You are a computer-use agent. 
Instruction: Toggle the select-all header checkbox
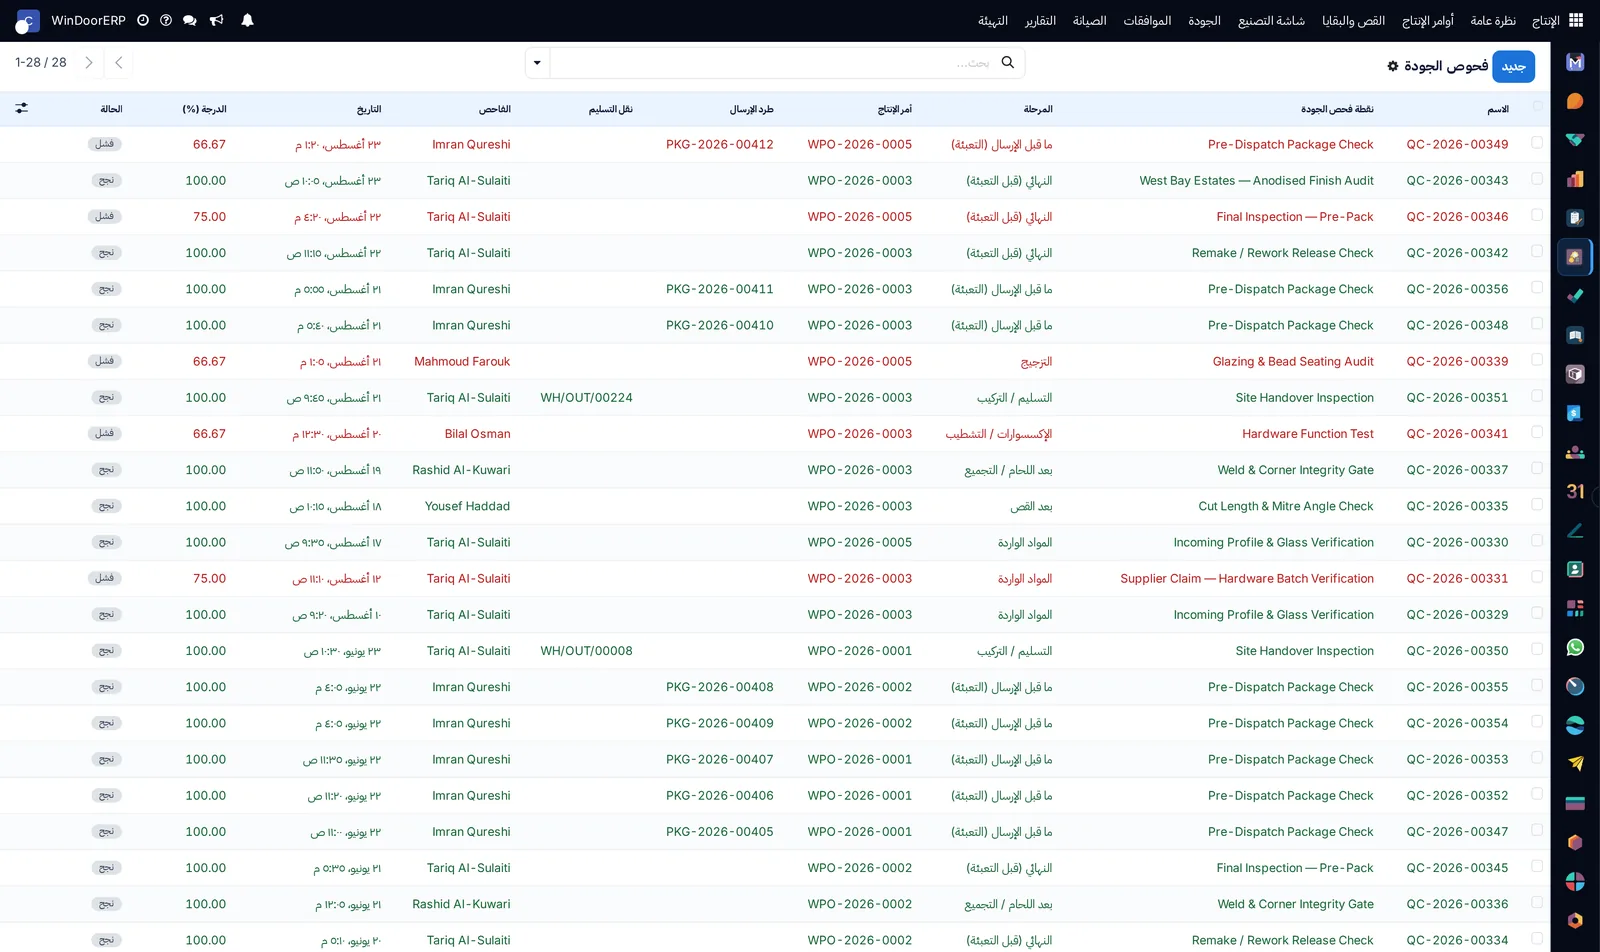click(x=1537, y=107)
